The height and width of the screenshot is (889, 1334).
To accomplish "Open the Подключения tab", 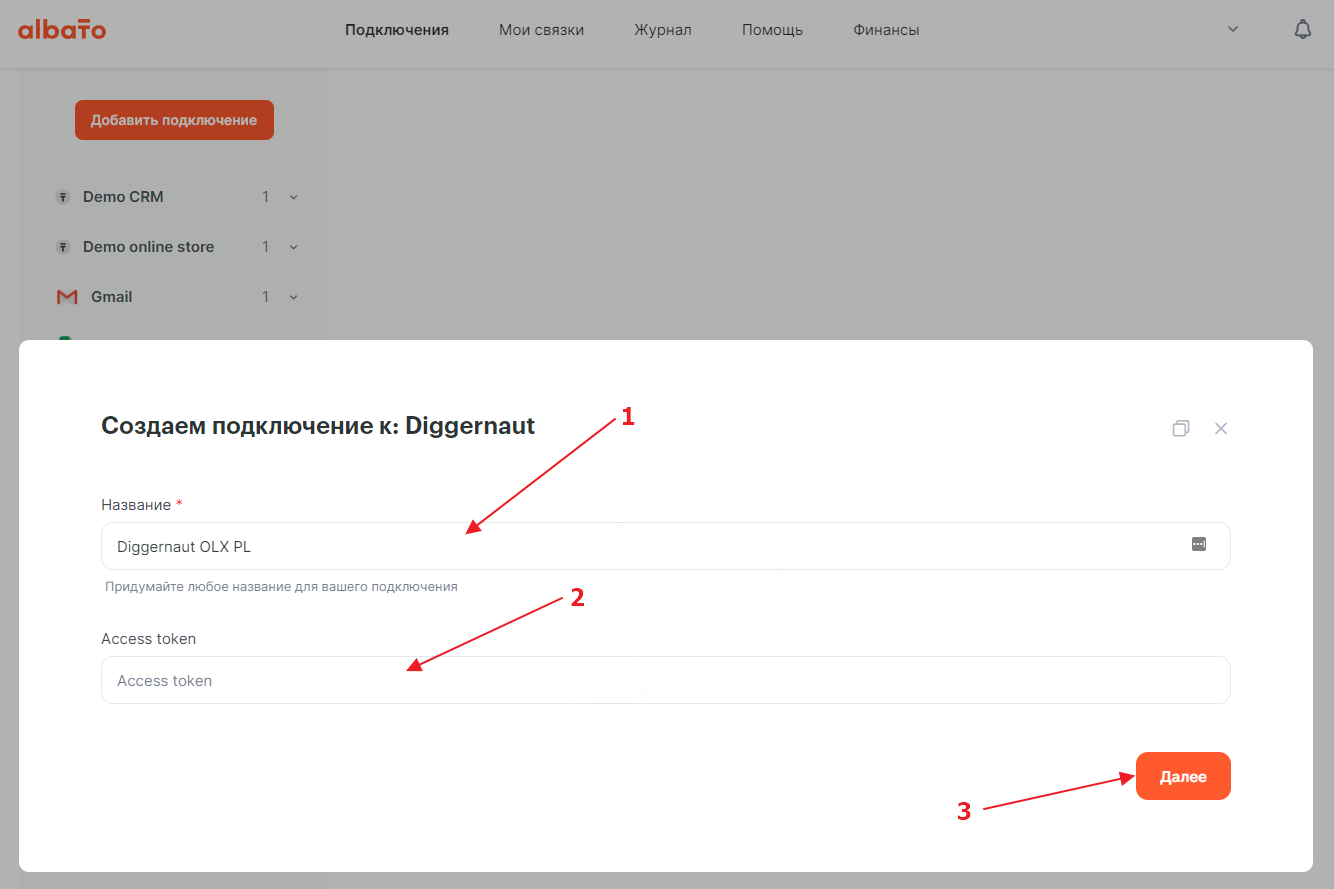I will (397, 30).
